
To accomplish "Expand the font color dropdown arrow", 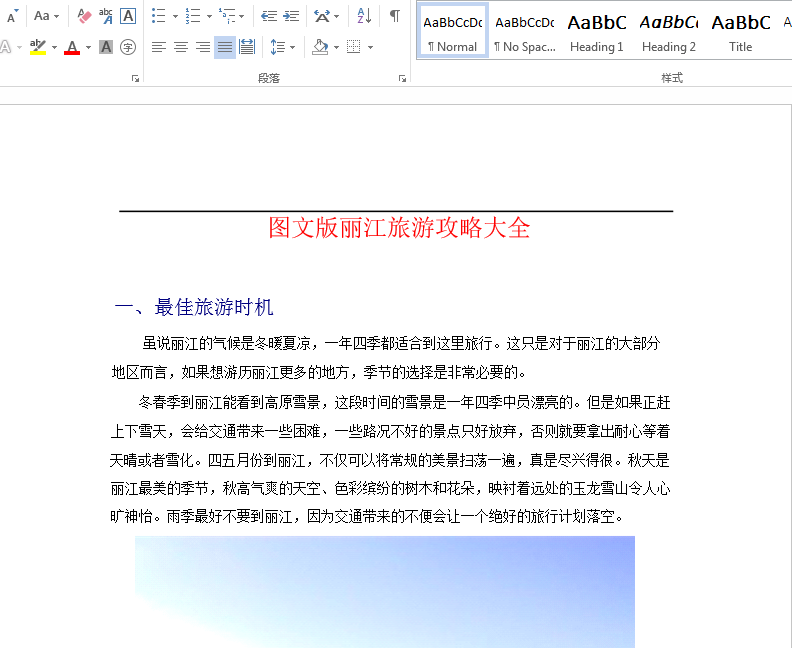I will tap(88, 48).
